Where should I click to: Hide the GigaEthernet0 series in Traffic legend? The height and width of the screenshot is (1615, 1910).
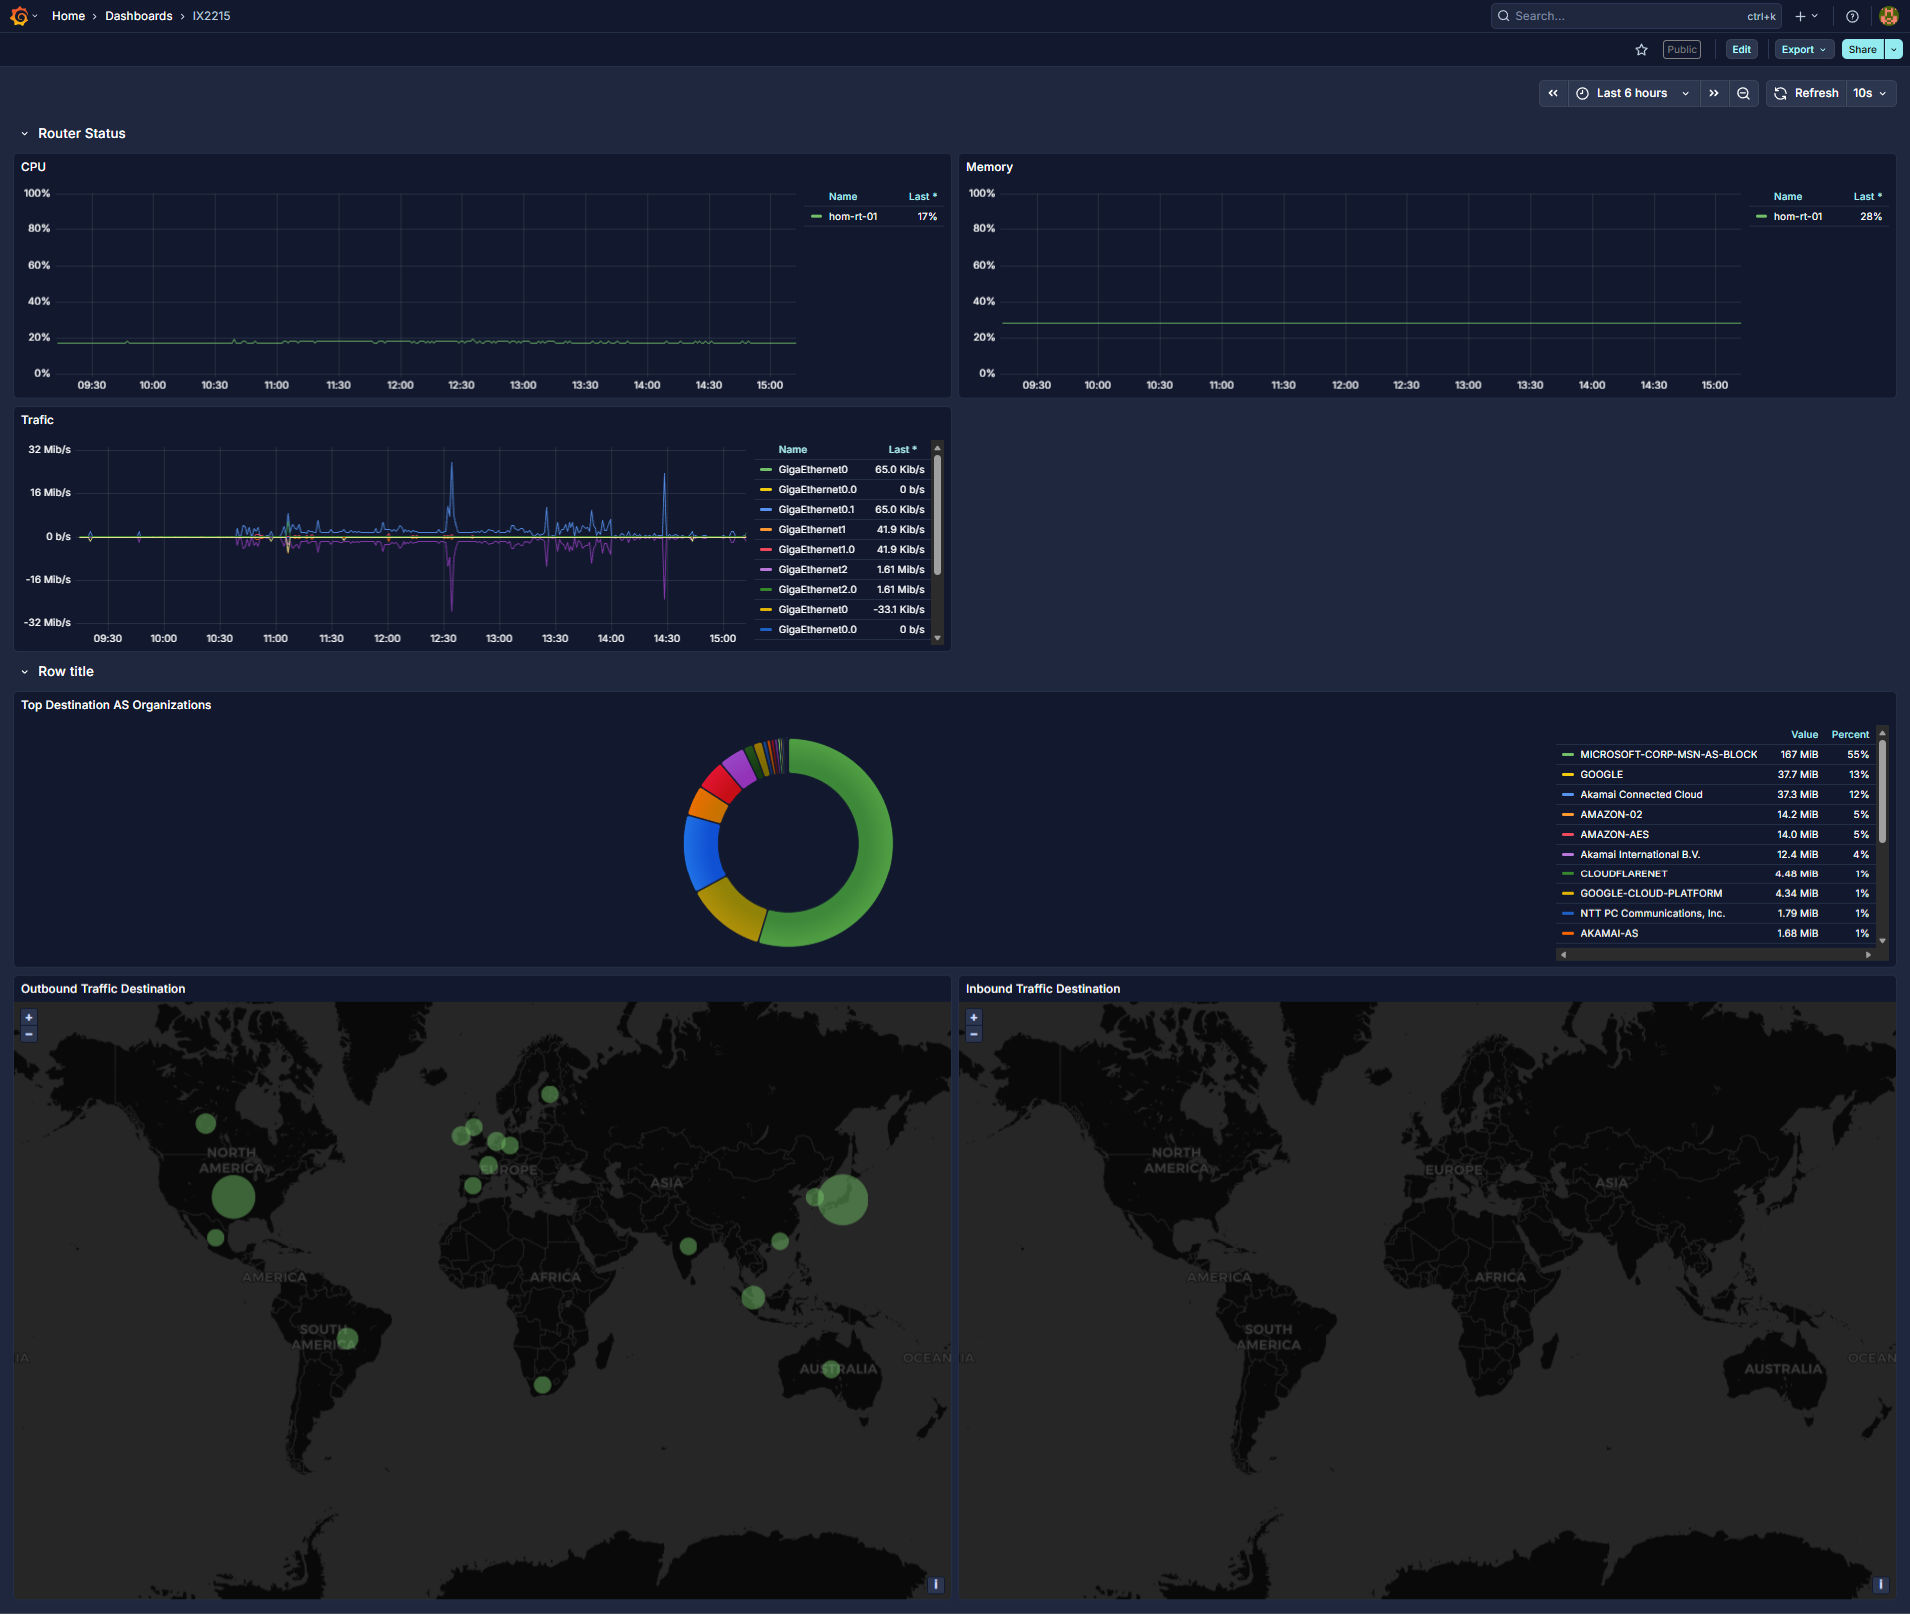click(x=813, y=469)
